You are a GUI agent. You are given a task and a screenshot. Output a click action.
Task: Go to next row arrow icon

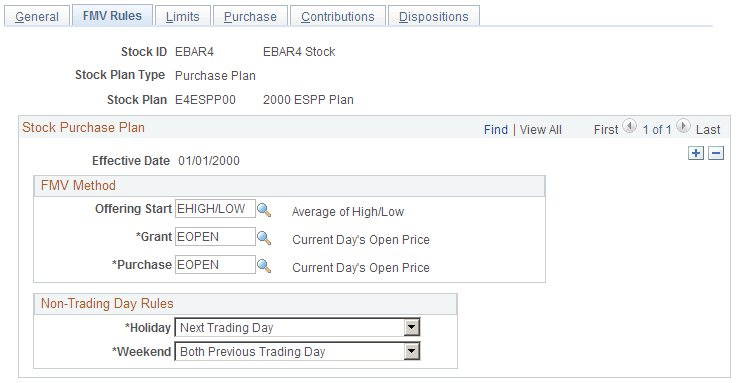pos(683,126)
